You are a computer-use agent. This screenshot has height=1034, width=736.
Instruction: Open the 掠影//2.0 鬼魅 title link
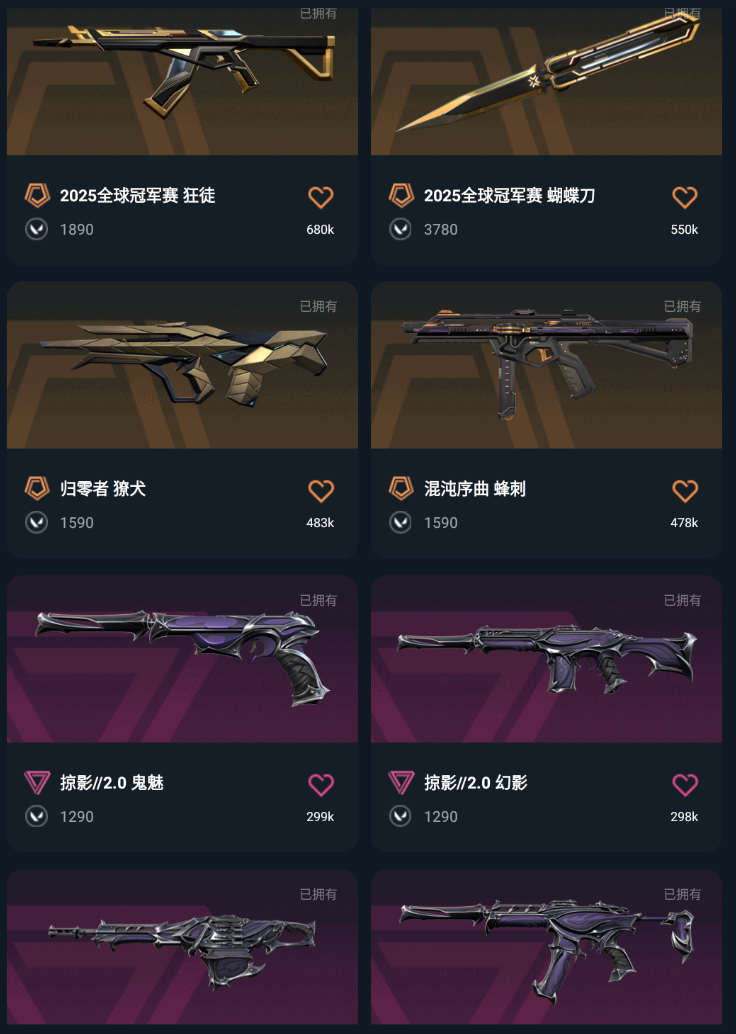[x=111, y=783]
